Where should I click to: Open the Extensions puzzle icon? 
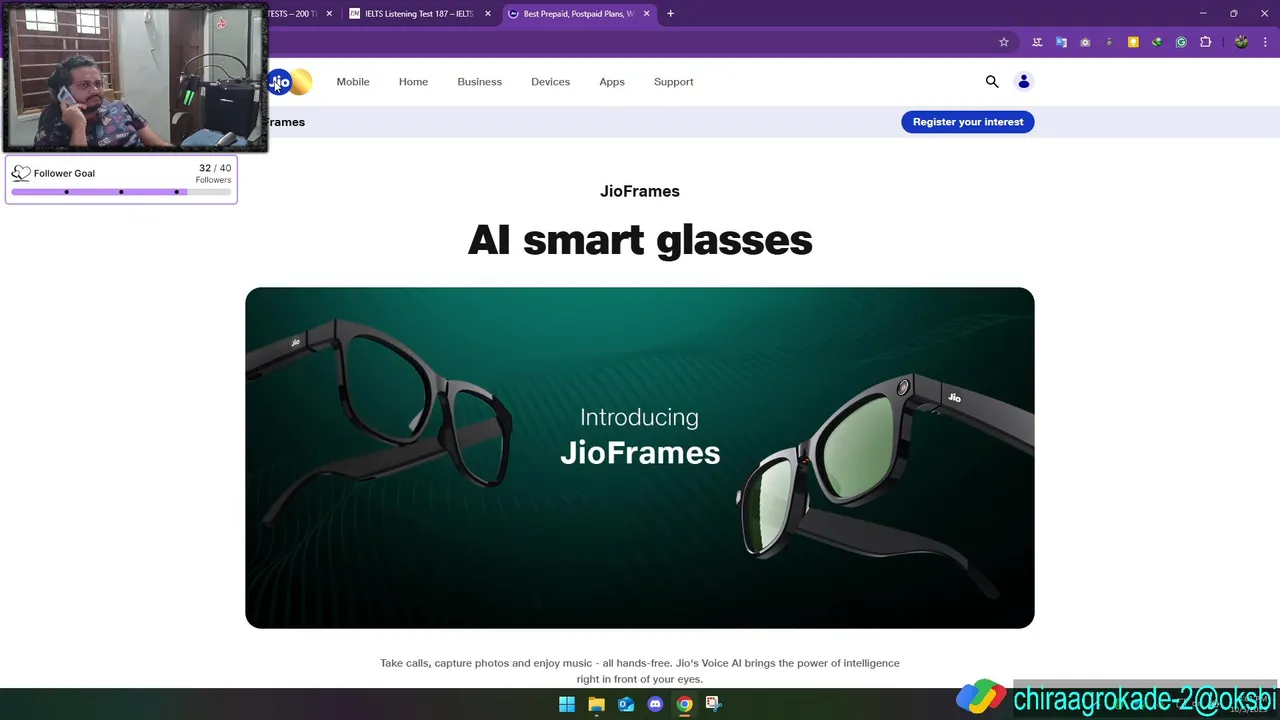(x=1205, y=42)
